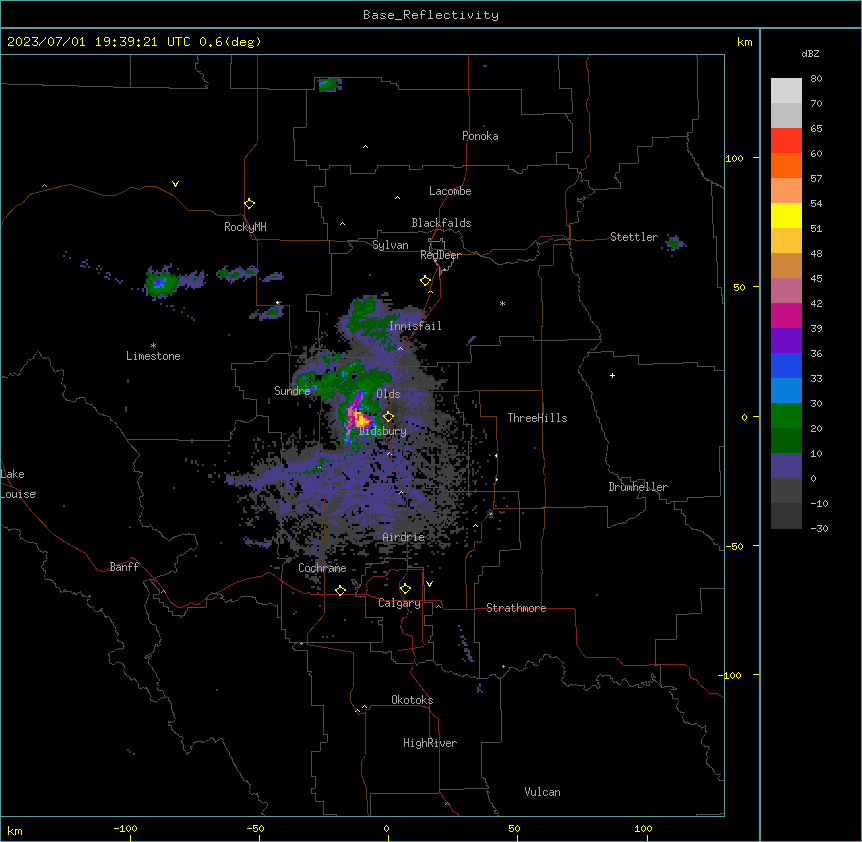Select the 60 dBZ orange swatch

[786, 165]
